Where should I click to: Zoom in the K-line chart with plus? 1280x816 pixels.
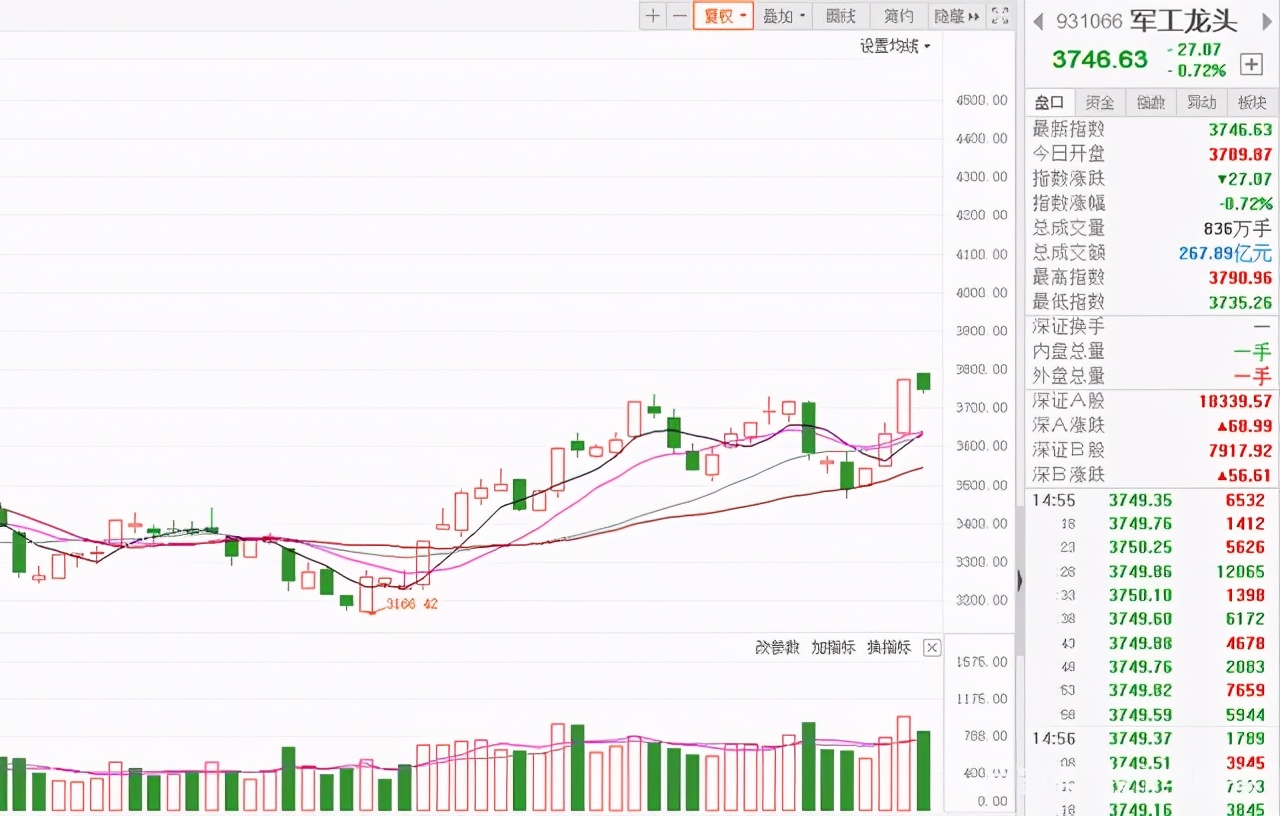pos(652,15)
